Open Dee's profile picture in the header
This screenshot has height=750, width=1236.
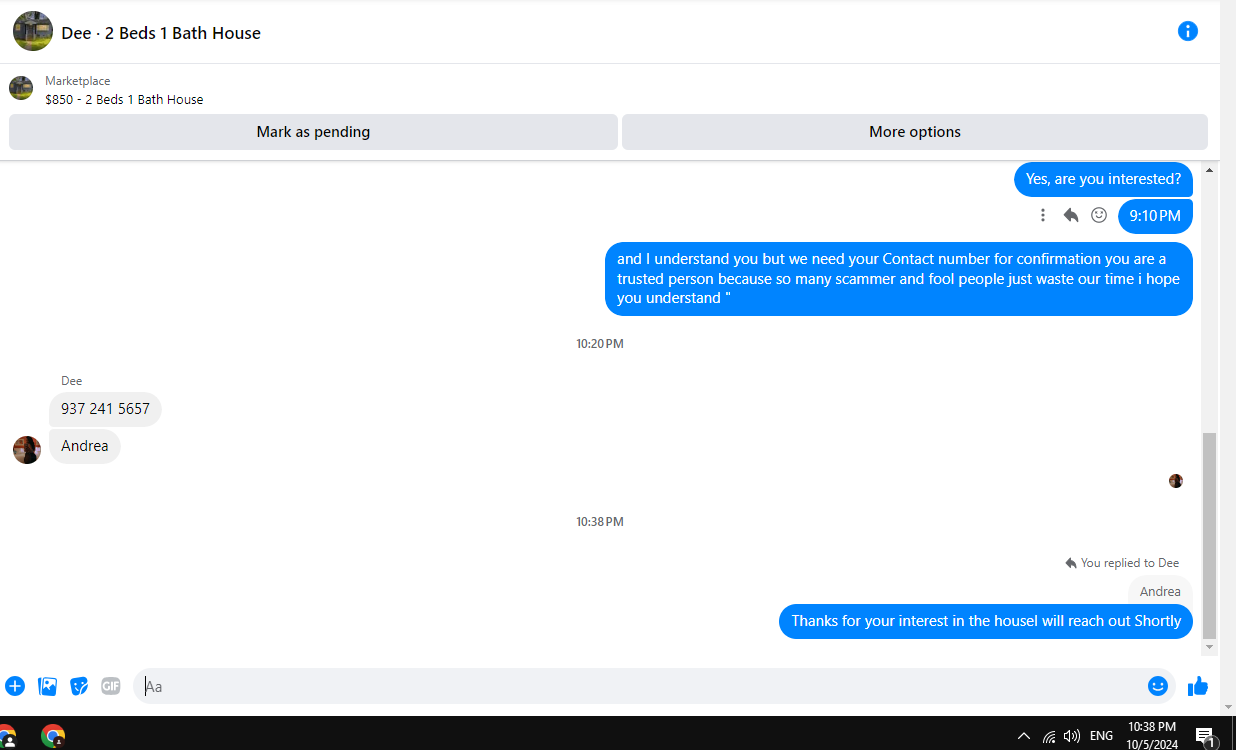point(33,32)
